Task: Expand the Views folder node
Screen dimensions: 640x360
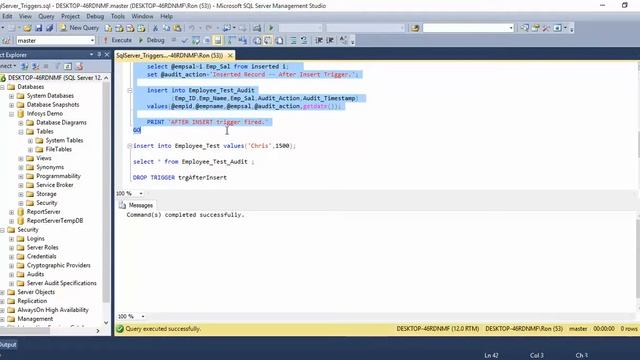Action: pos(21,158)
